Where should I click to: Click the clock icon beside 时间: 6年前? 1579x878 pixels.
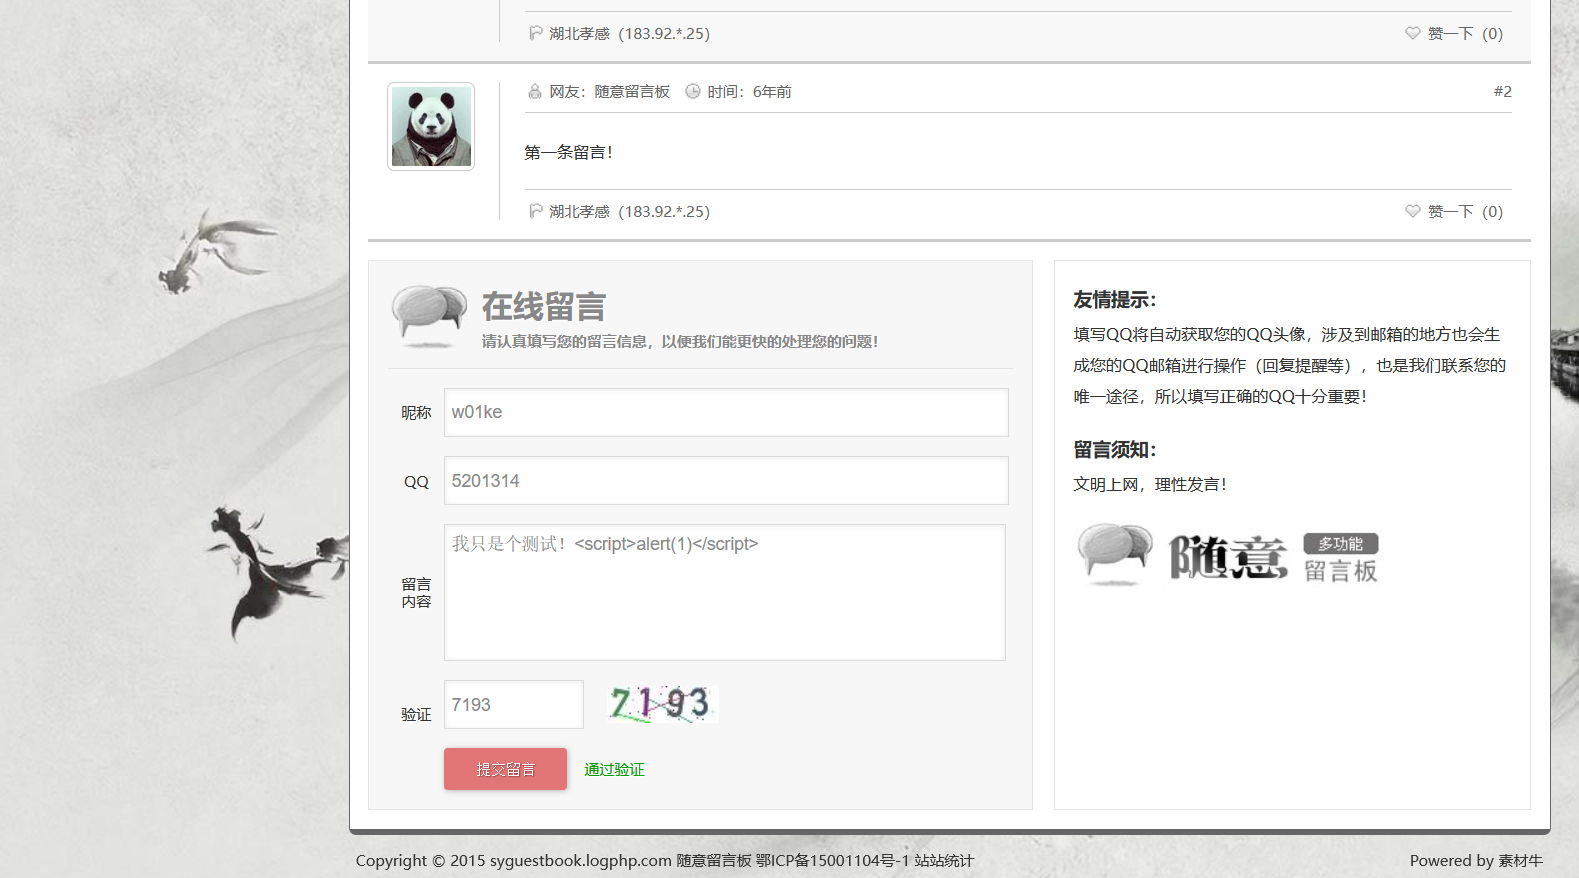pyautogui.click(x=693, y=91)
